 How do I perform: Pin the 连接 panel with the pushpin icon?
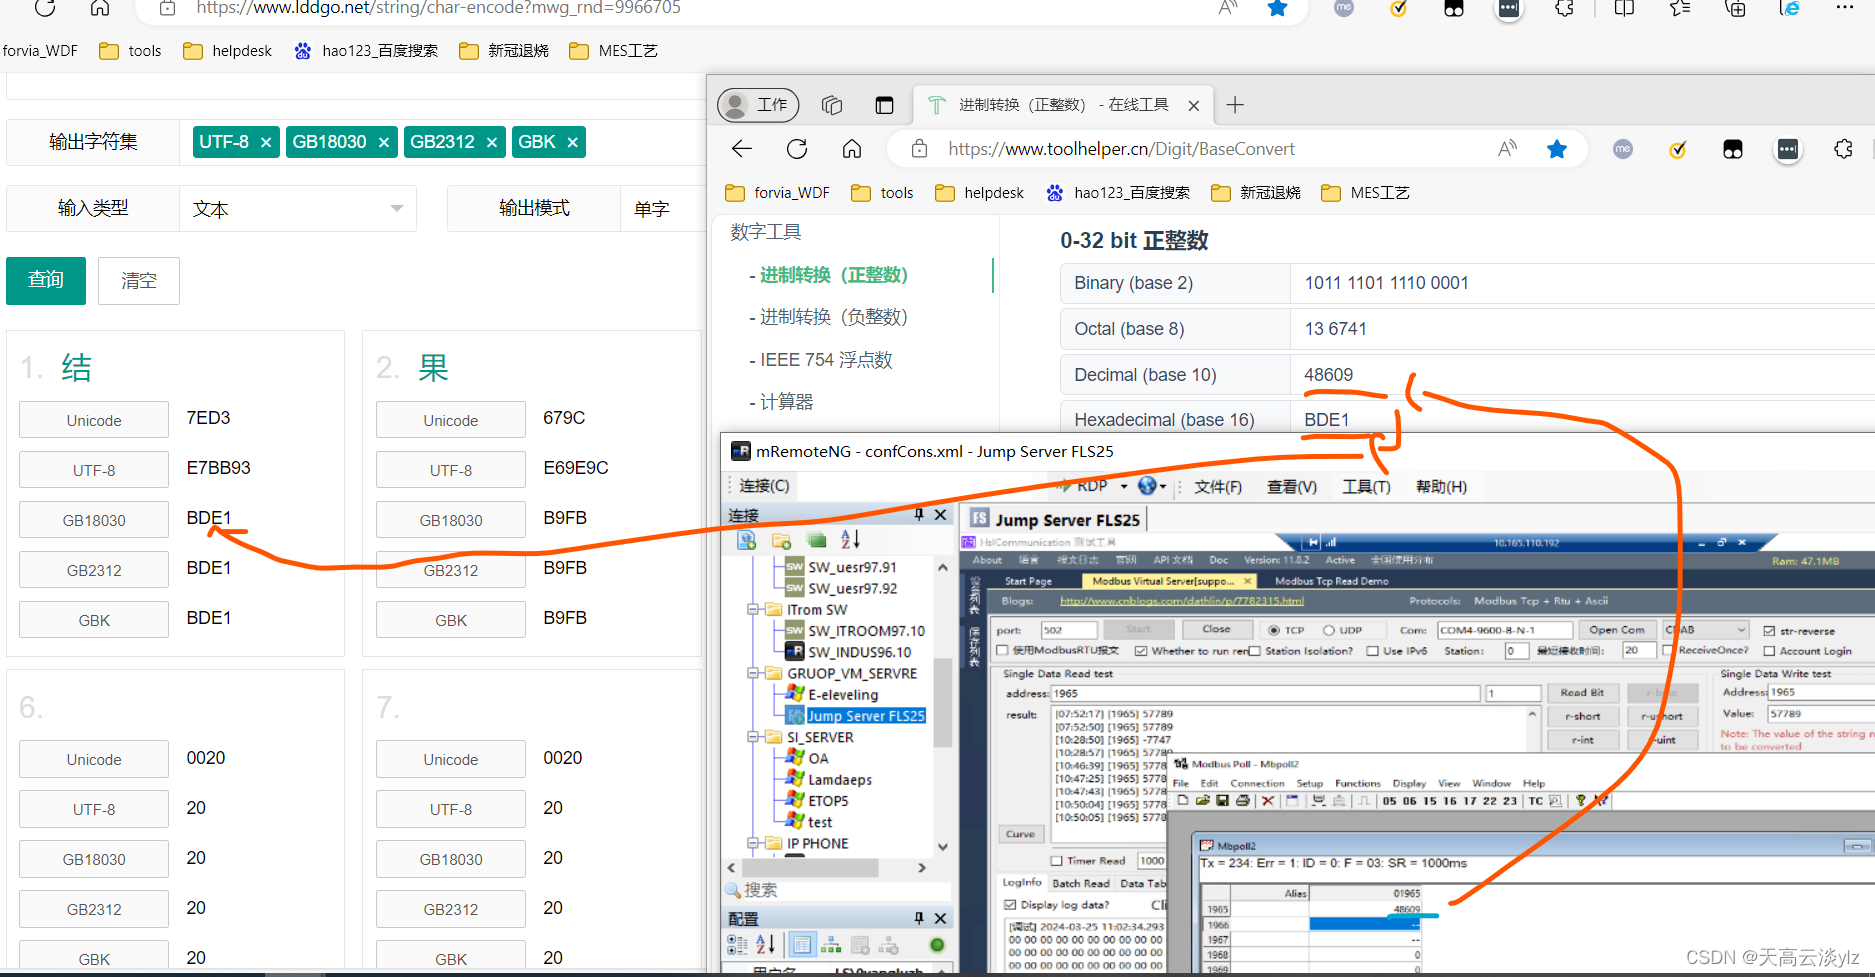[x=919, y=514]
